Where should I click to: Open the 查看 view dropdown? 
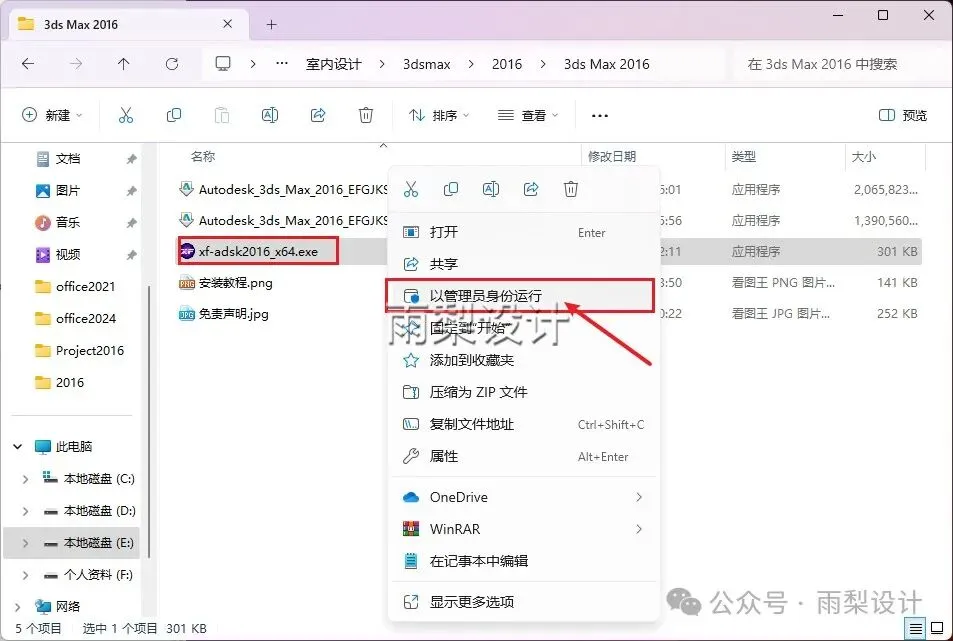click(528, 115)
